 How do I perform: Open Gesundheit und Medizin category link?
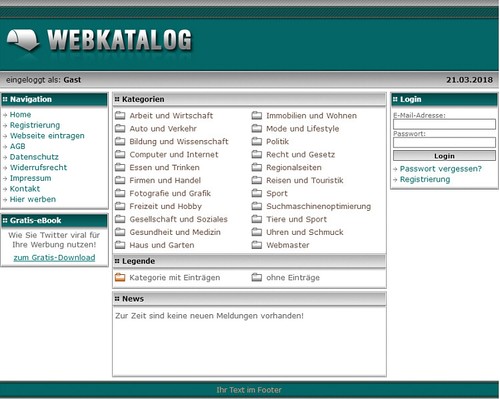click(x=175, y=232)
